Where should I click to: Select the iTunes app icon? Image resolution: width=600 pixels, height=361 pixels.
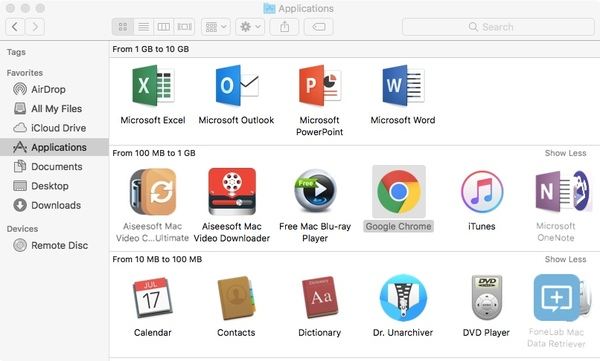pyautogui.click(x=482, y=191)
